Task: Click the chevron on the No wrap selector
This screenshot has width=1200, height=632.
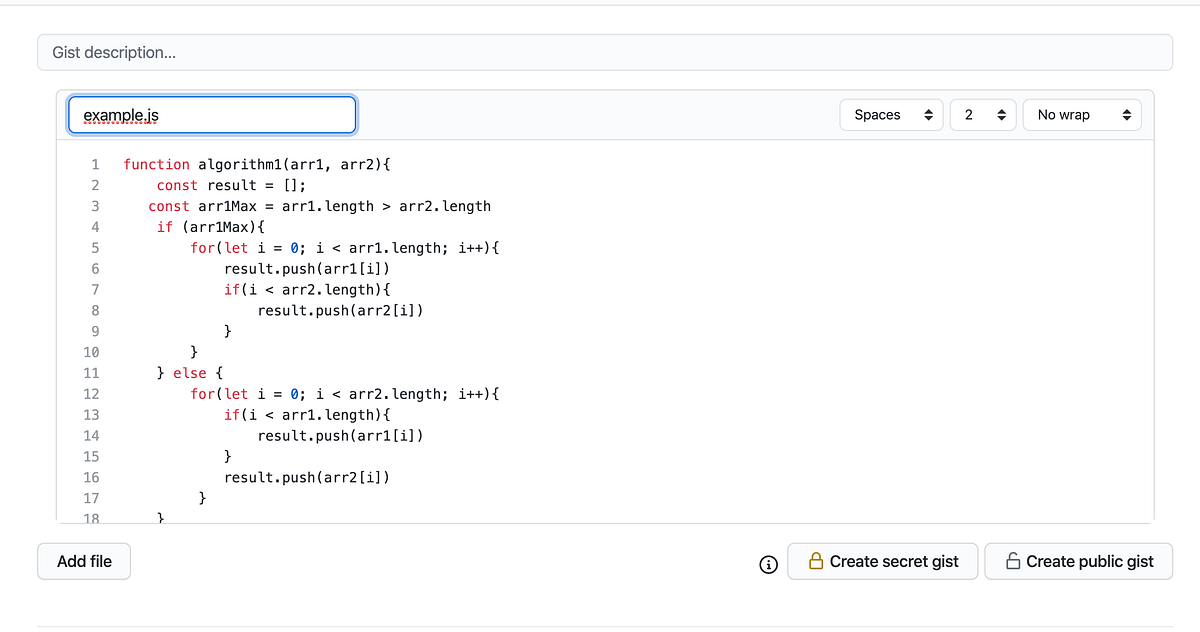Action: [x=1128, y=114]
